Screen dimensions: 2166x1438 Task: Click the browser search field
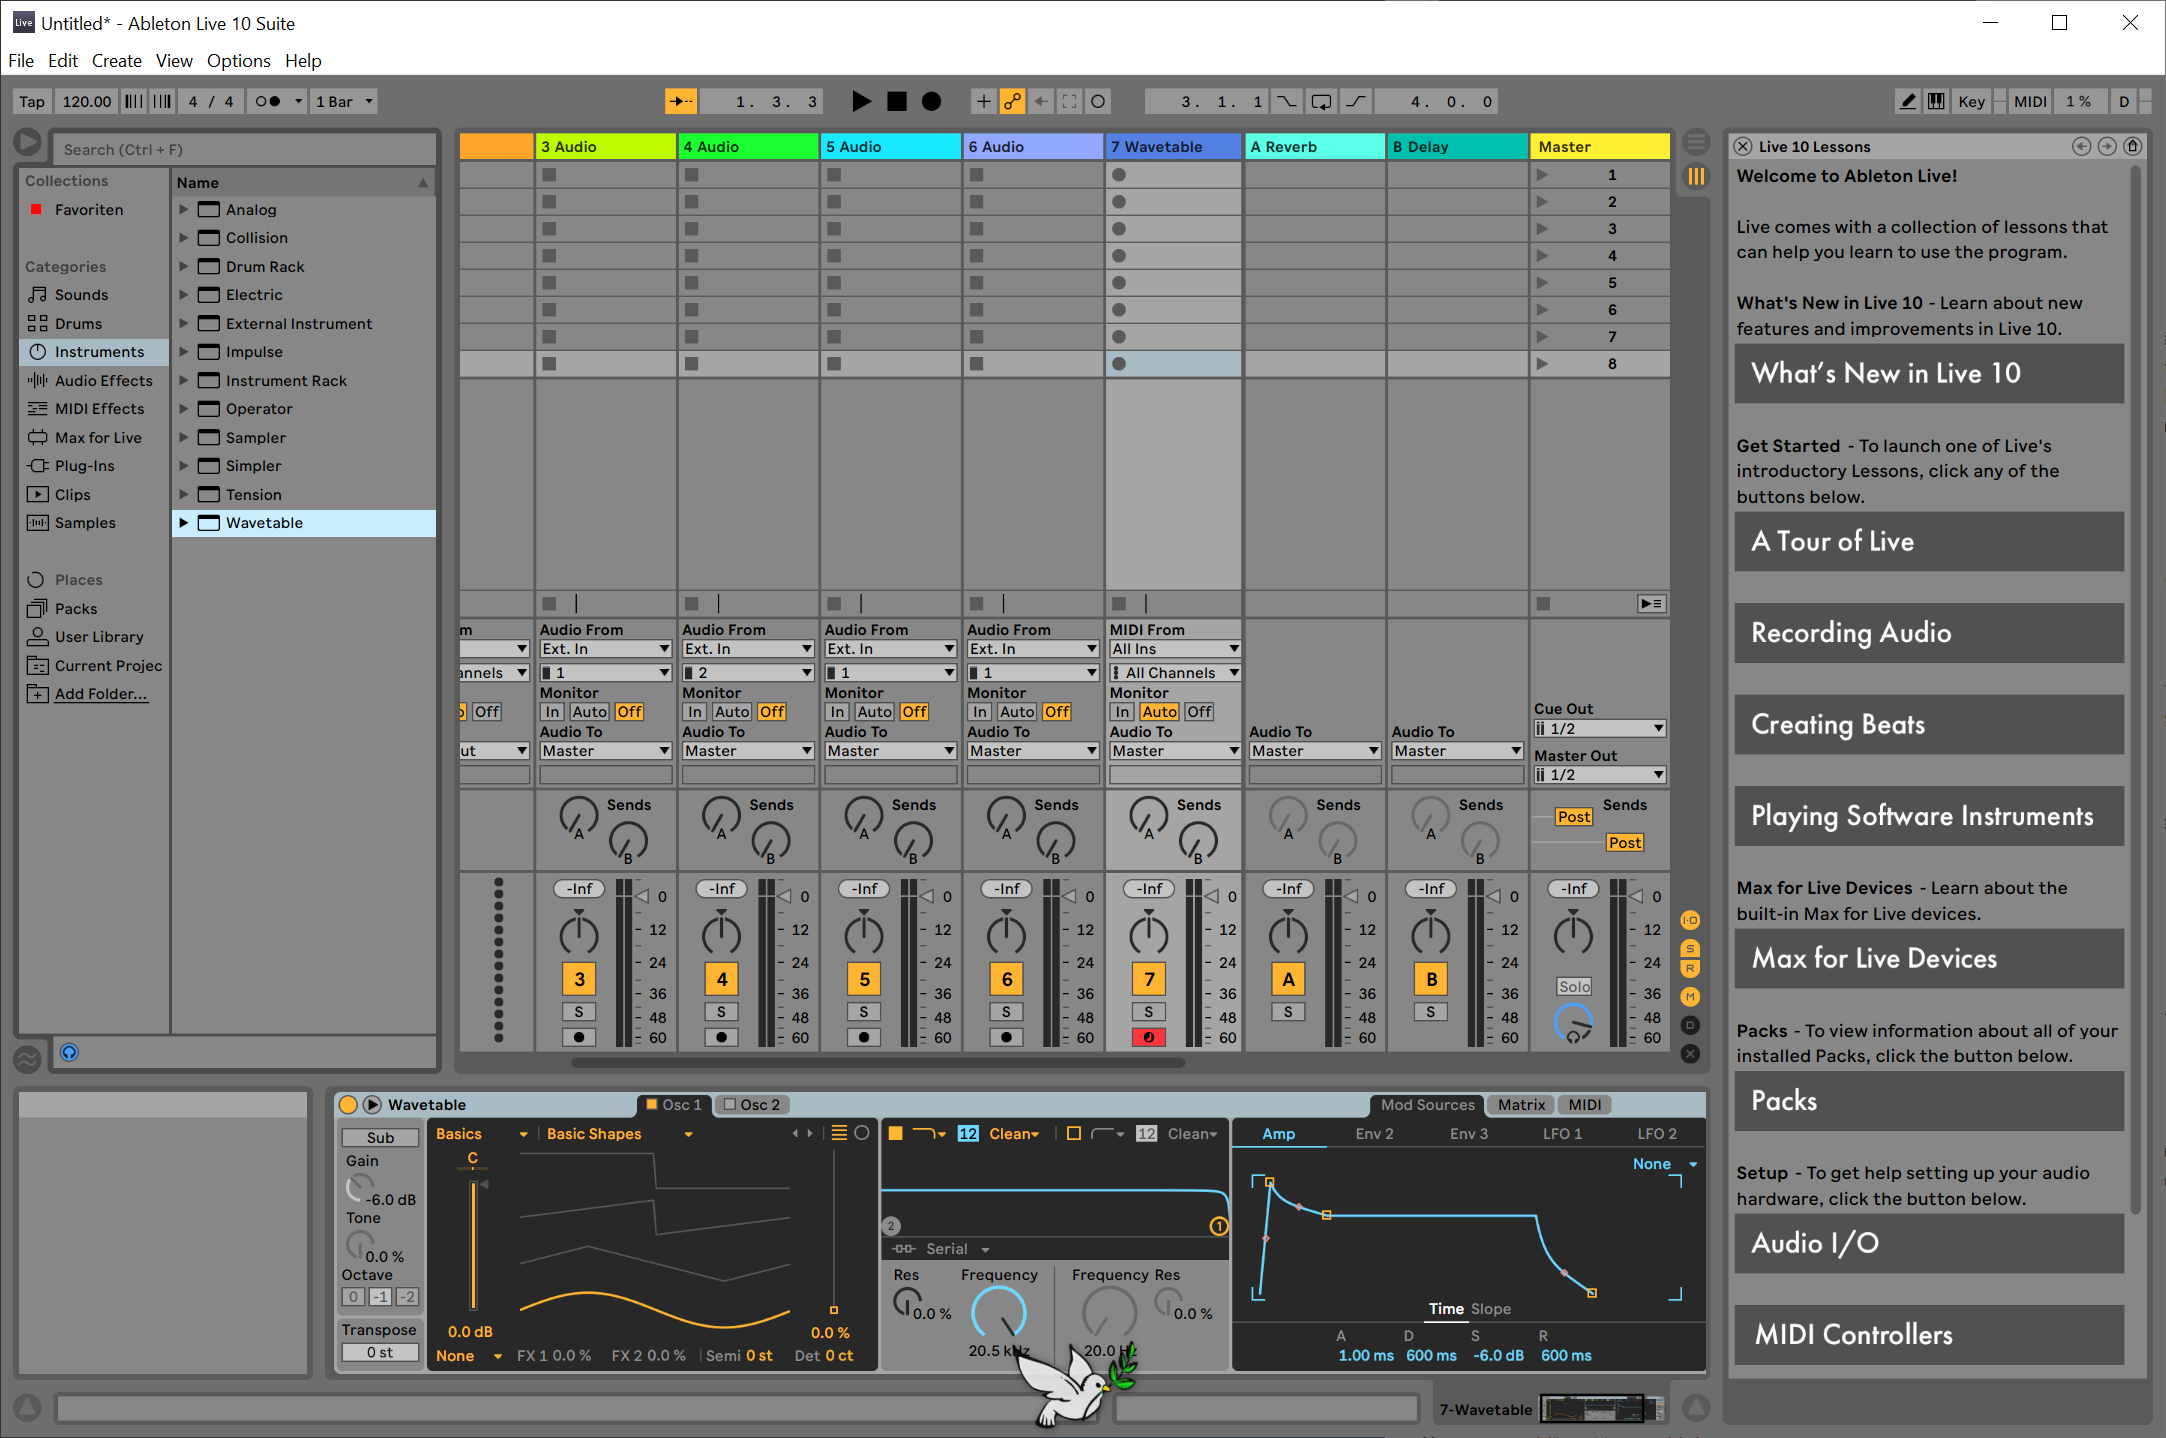click(x=244, y=149)
